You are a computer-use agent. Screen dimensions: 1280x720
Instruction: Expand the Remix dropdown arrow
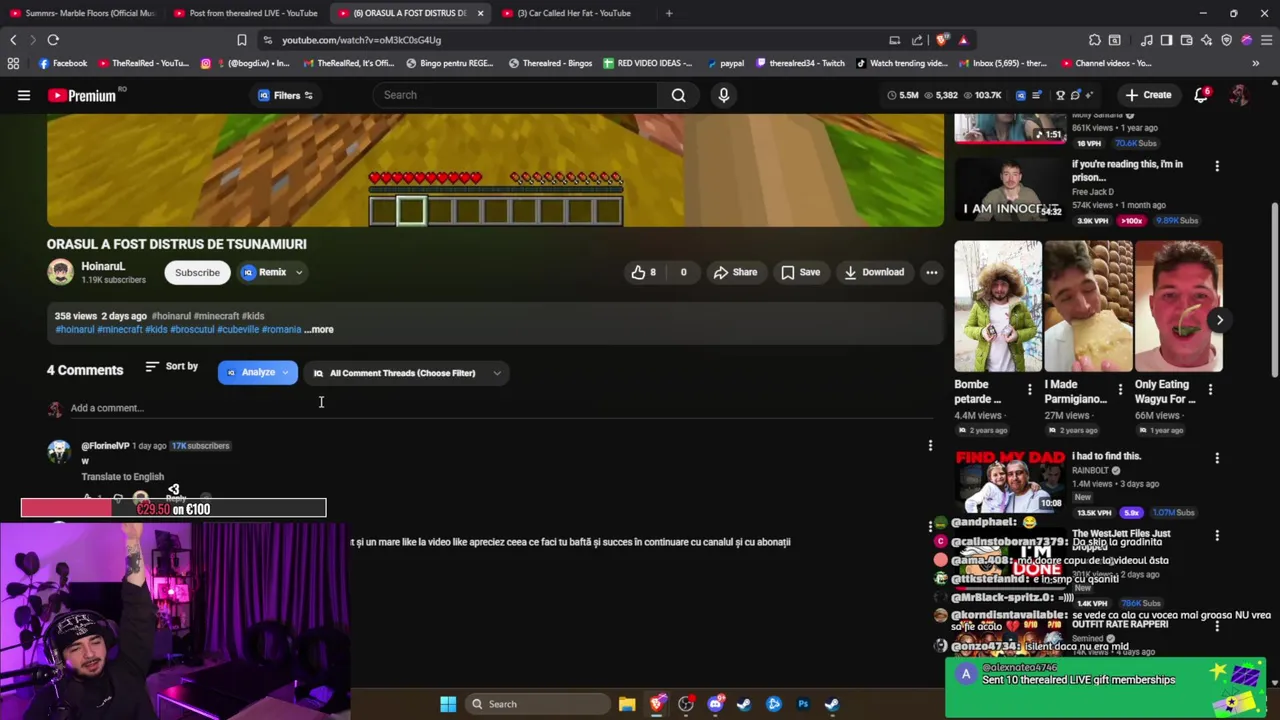tap(299, 272)
